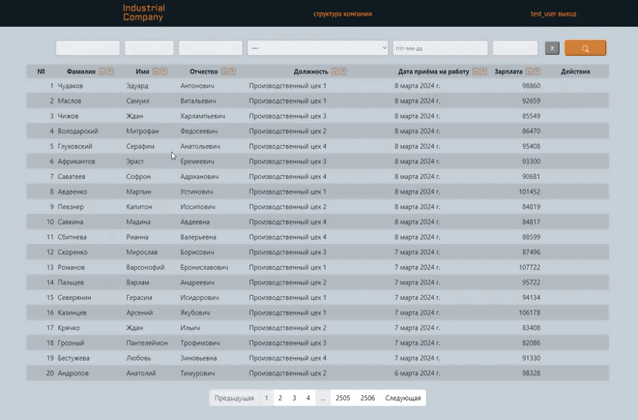
Task: Click surname Чижов in row 3
Action: pyautogui.click(x=68, y=116)
